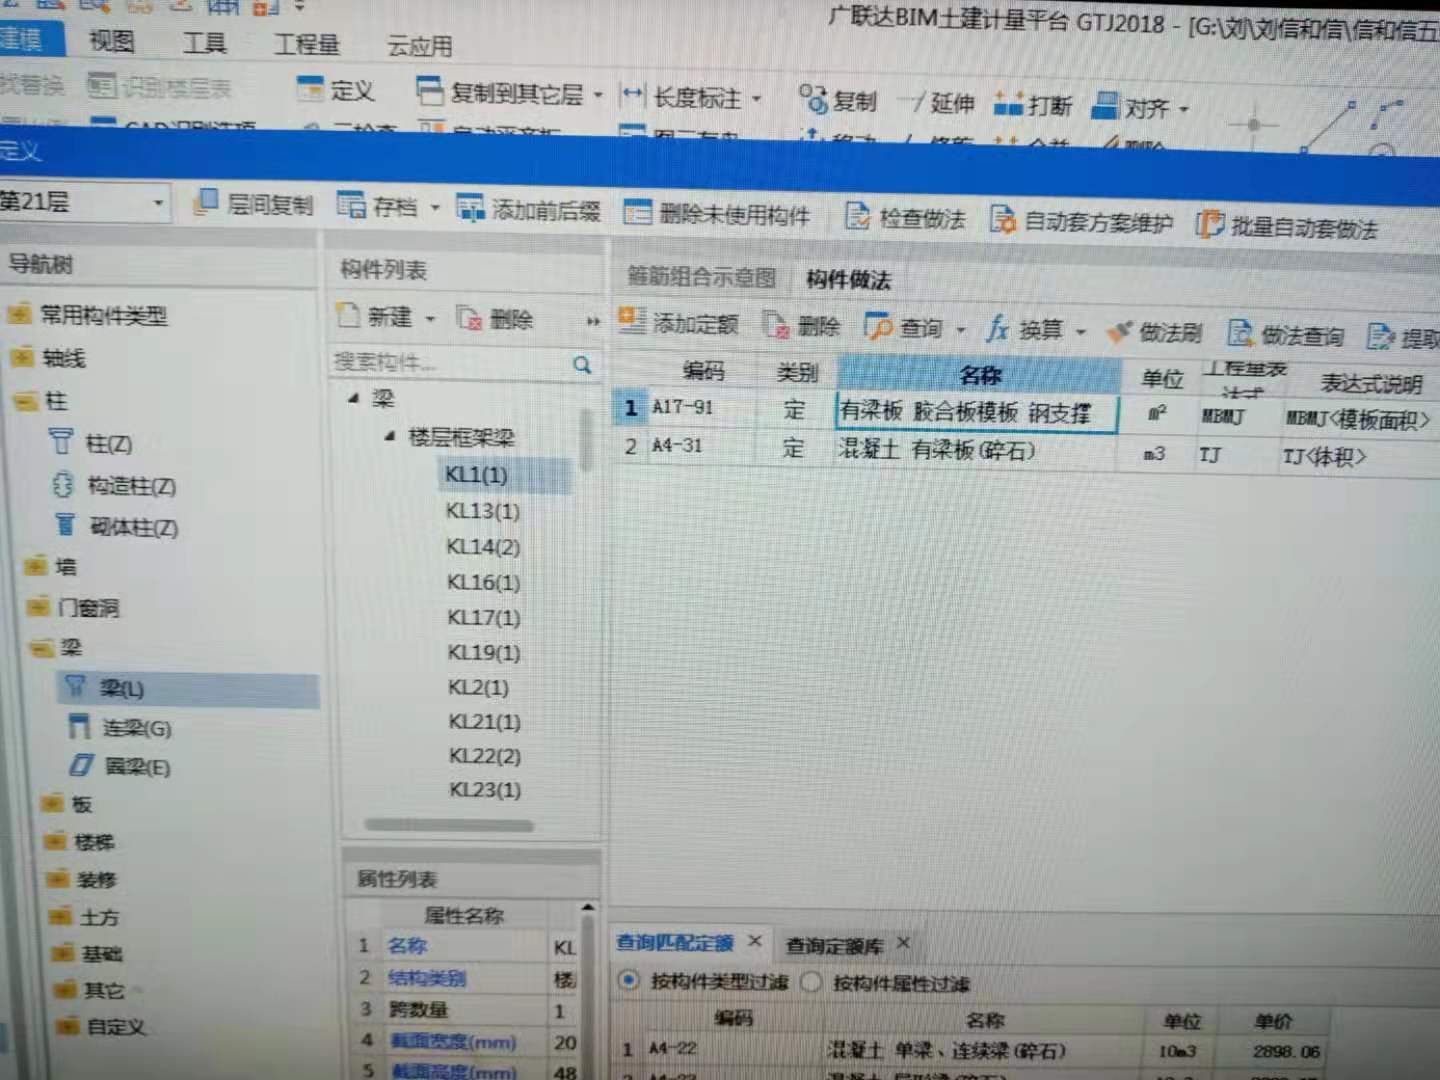Open the 新建 dropdown arrow
The width and height of the screenshot is (1440, 1080).
[x=430, y=318]
